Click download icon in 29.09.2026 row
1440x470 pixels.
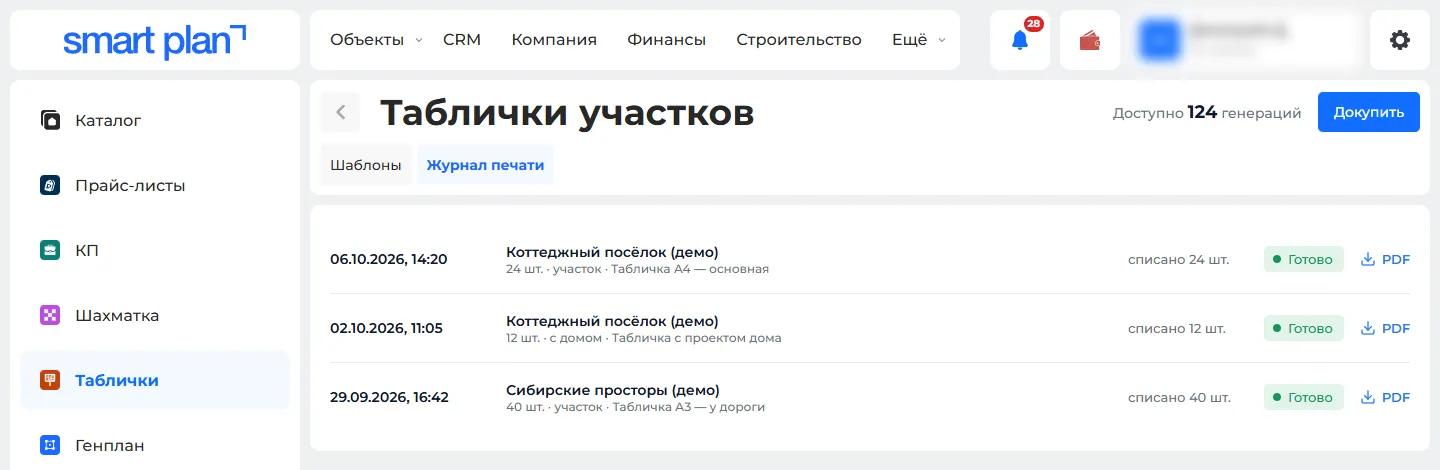tap(1368, 397)
